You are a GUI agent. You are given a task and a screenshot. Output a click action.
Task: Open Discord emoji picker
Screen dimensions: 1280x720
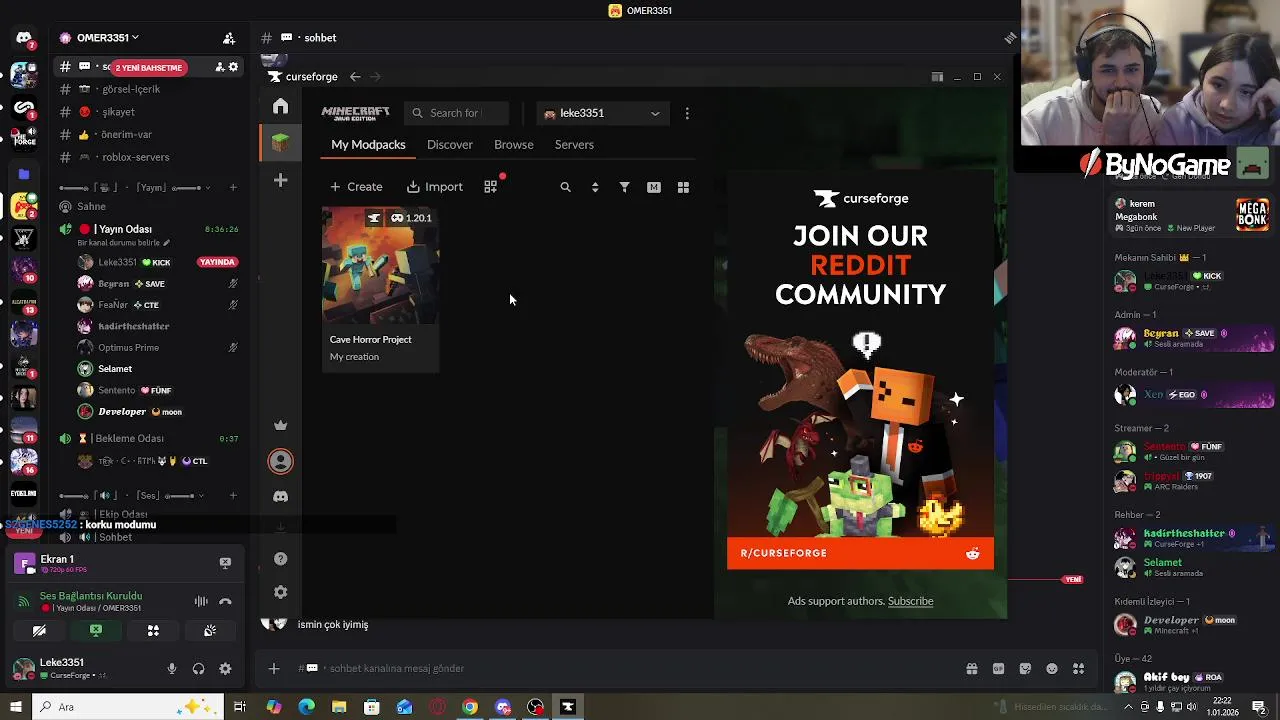pos(1052,669)
